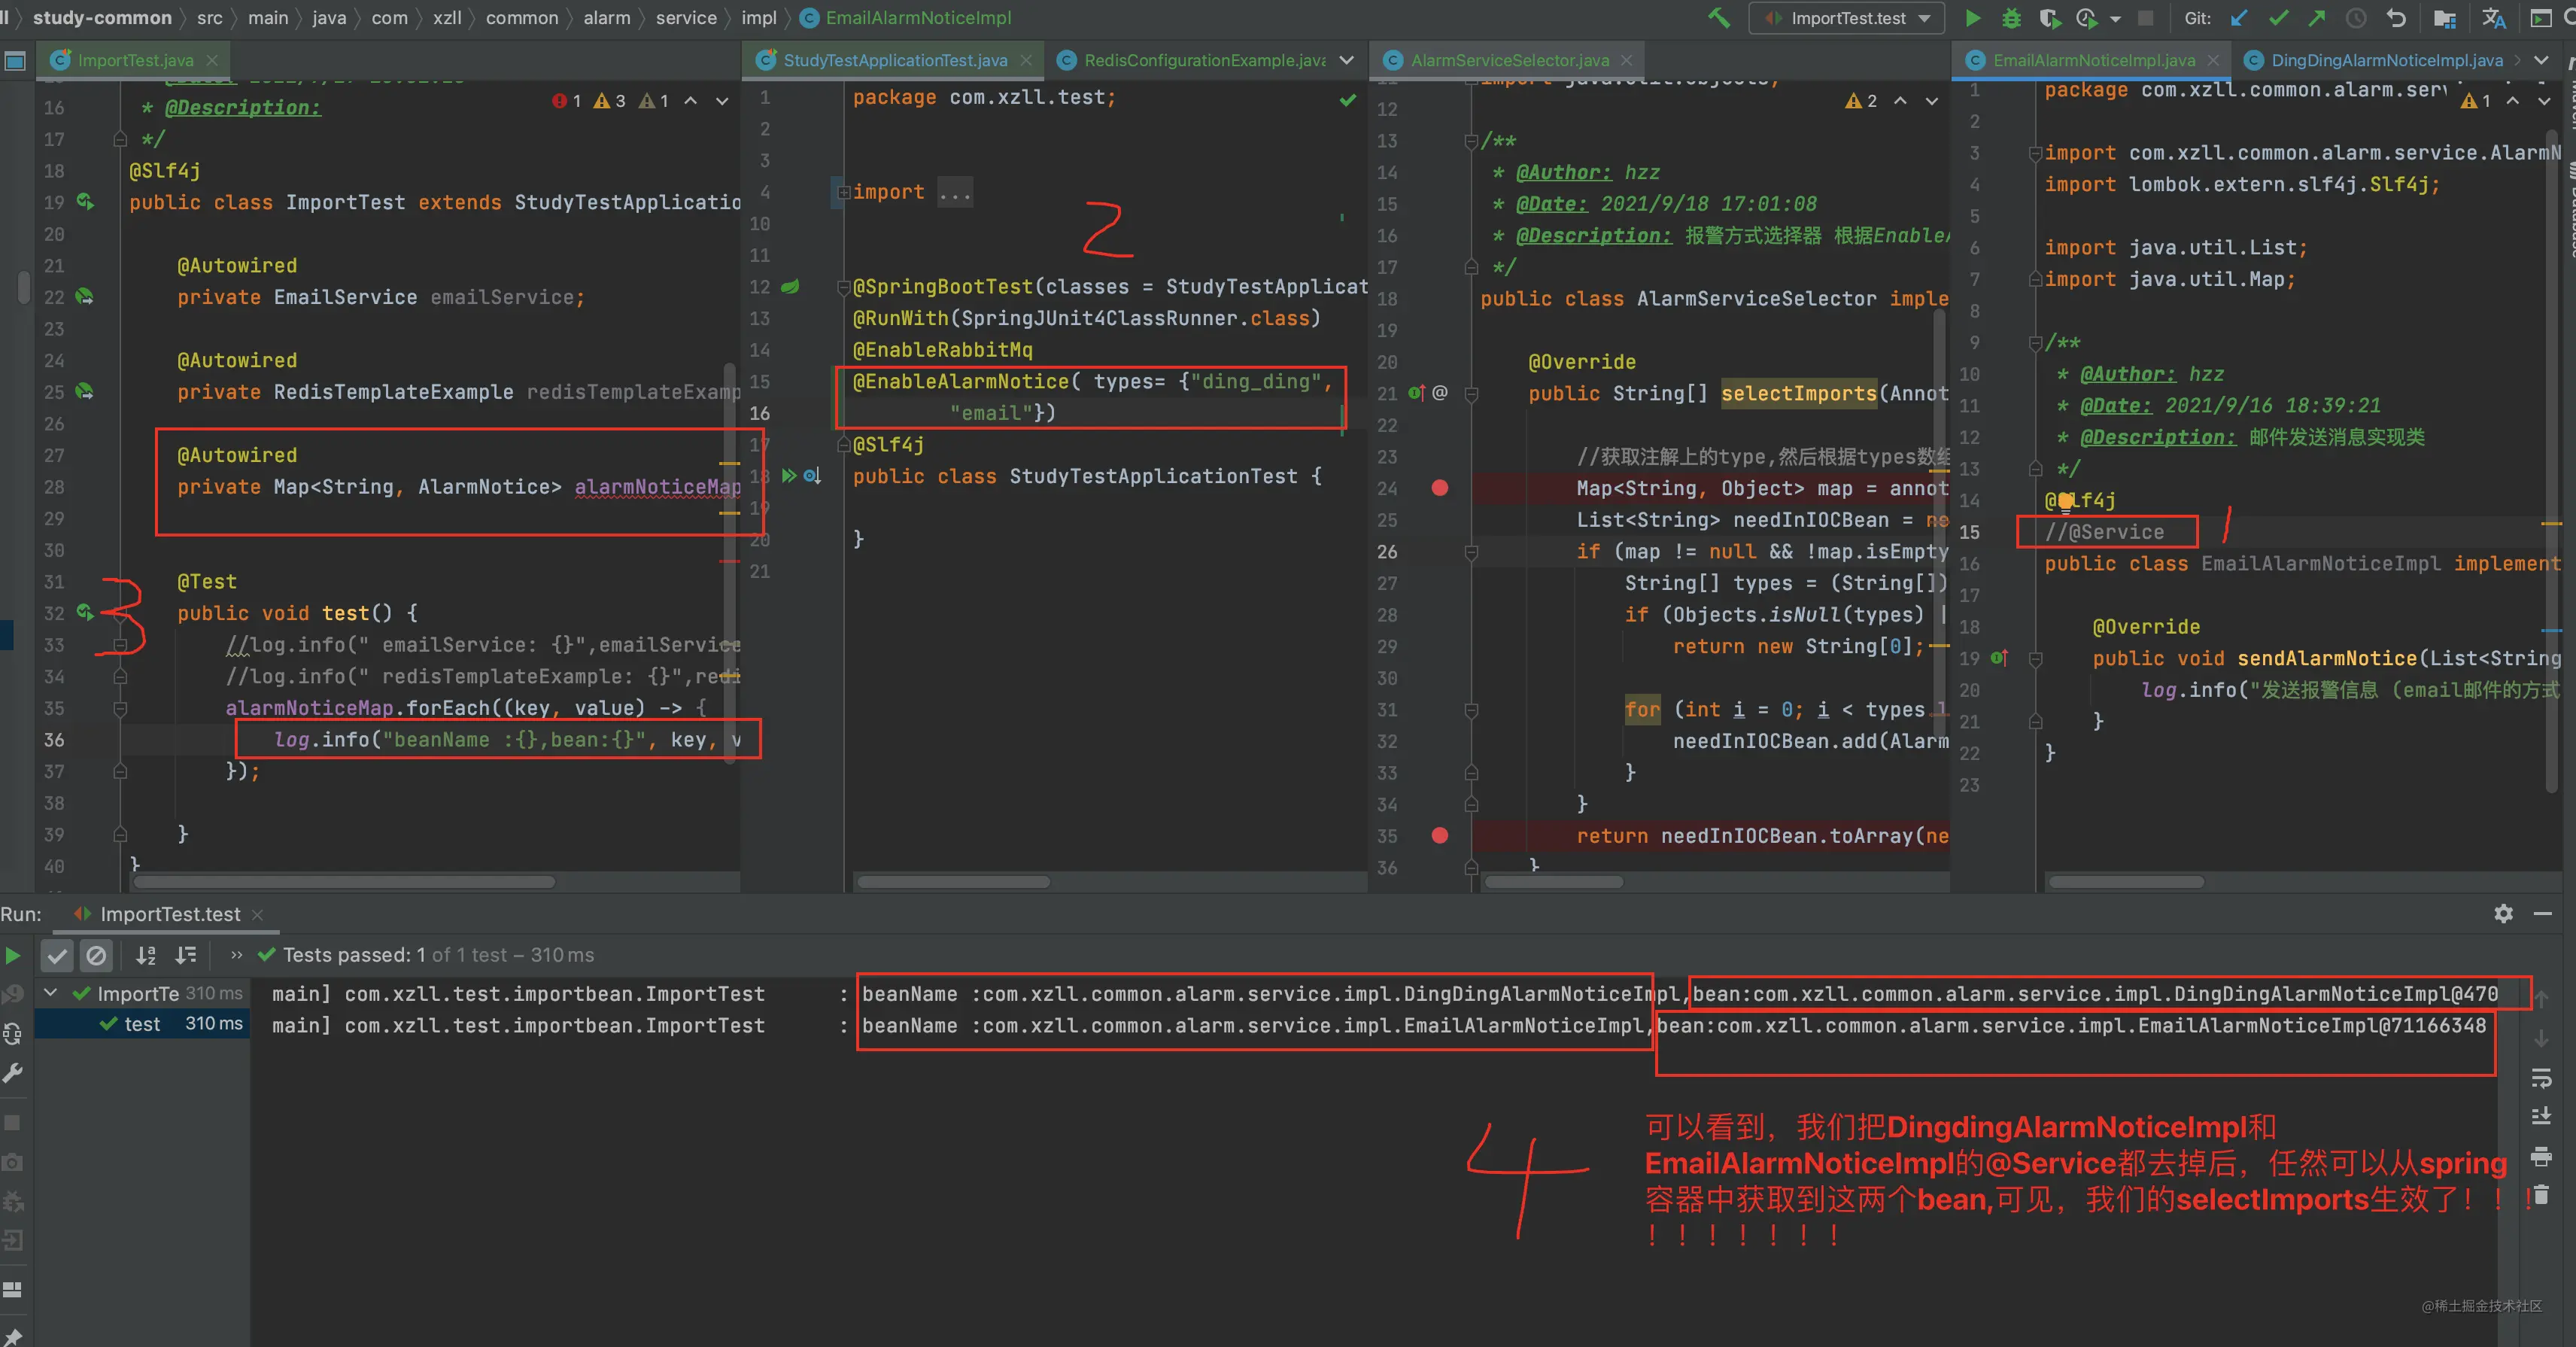Click the run class gutter icon at ImportTest line 19
This screenshot has width=2576, height=1347.
pos(85,202)
